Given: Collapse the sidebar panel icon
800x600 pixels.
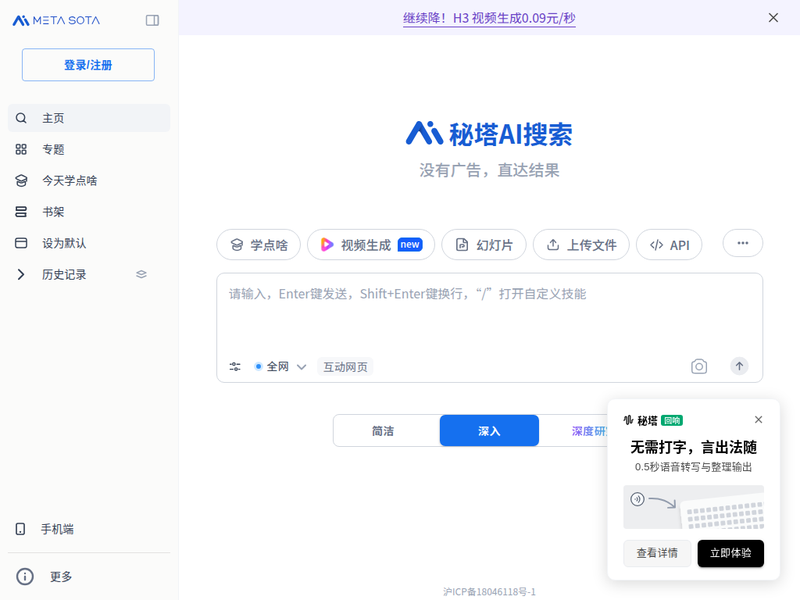Looking at the screenshot, I should (x=152, y=20).
